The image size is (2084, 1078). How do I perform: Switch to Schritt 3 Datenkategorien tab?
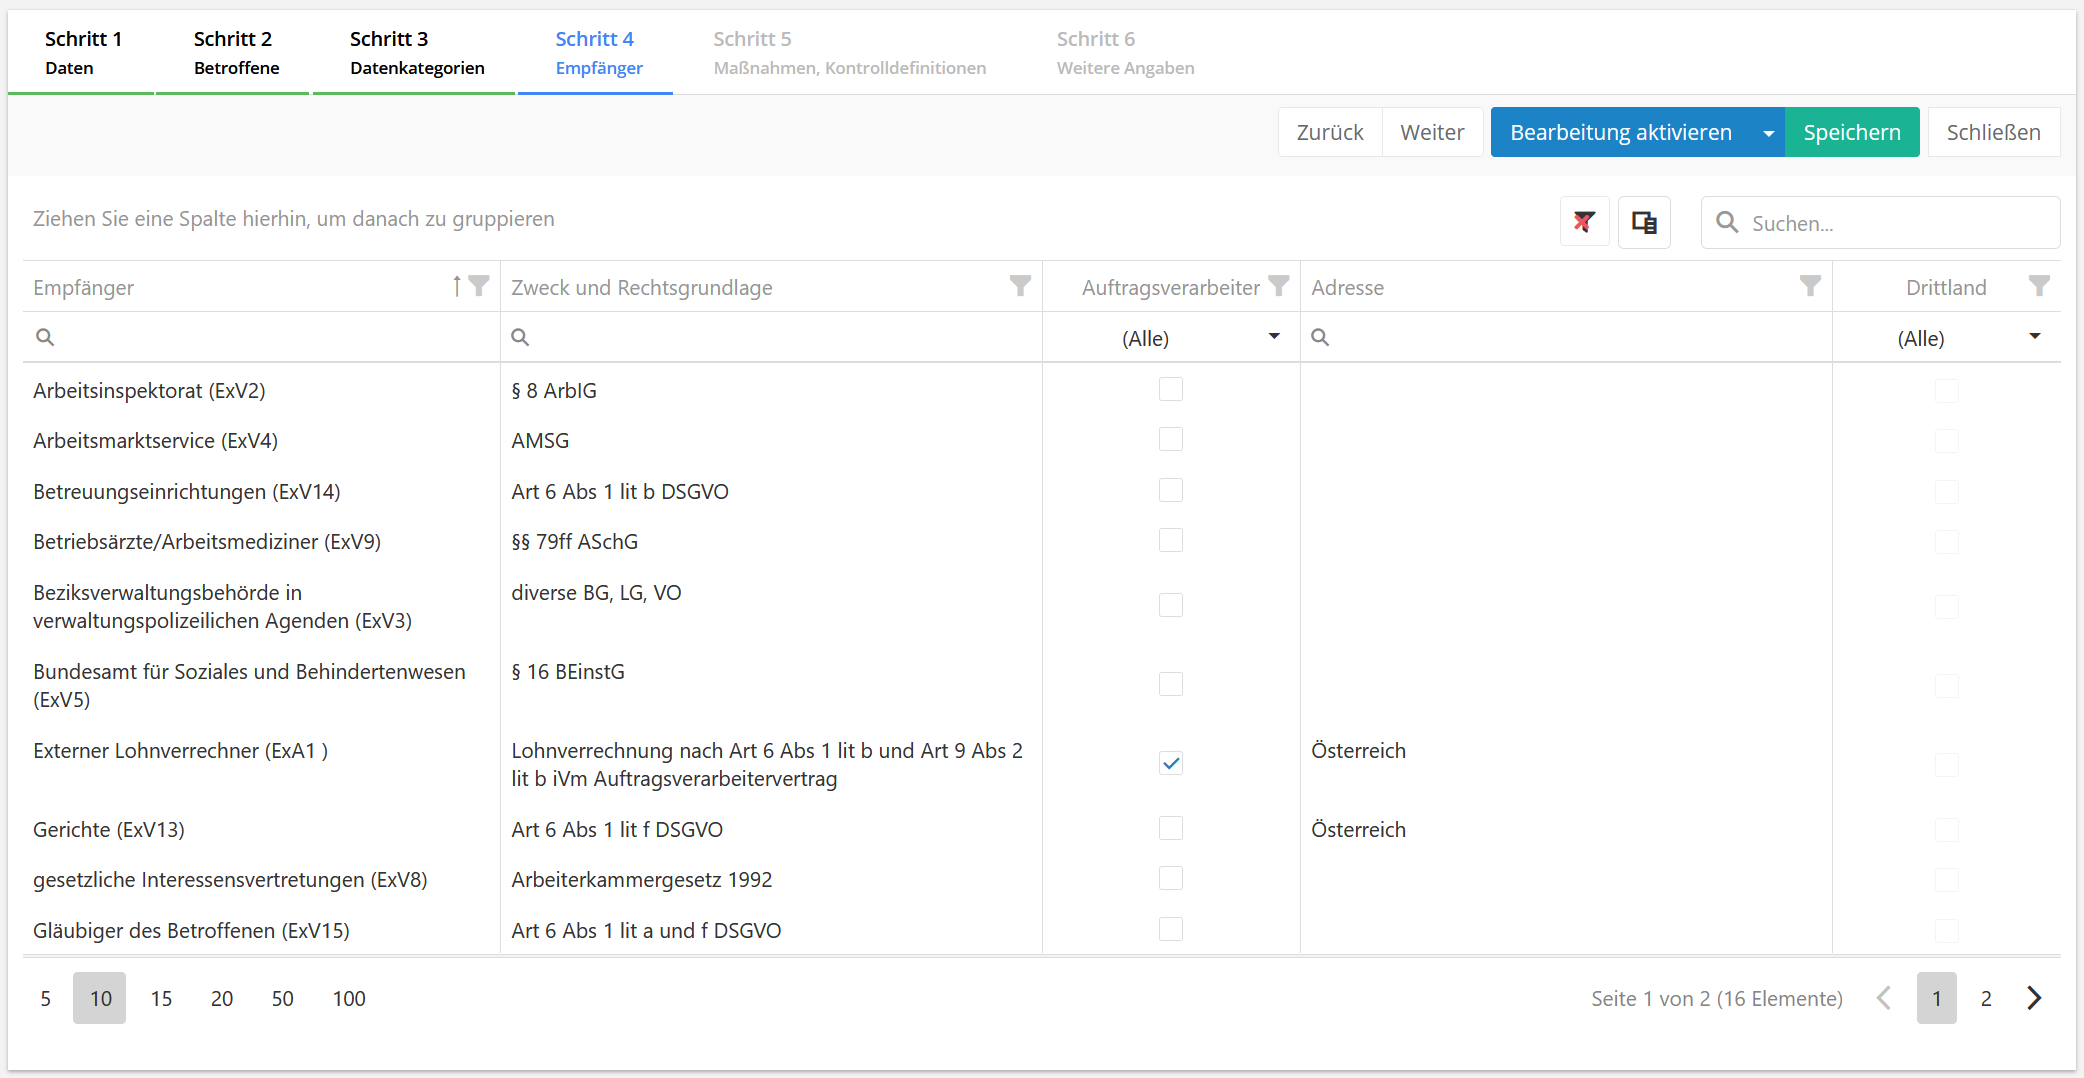coord(416,53)
